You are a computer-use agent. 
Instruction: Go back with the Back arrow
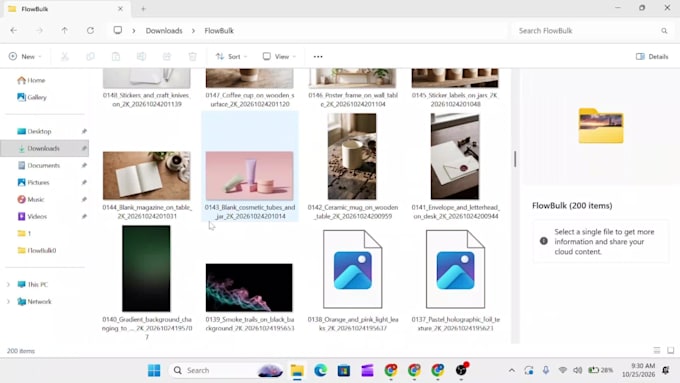pyautogui.click(x=14, y=30)
